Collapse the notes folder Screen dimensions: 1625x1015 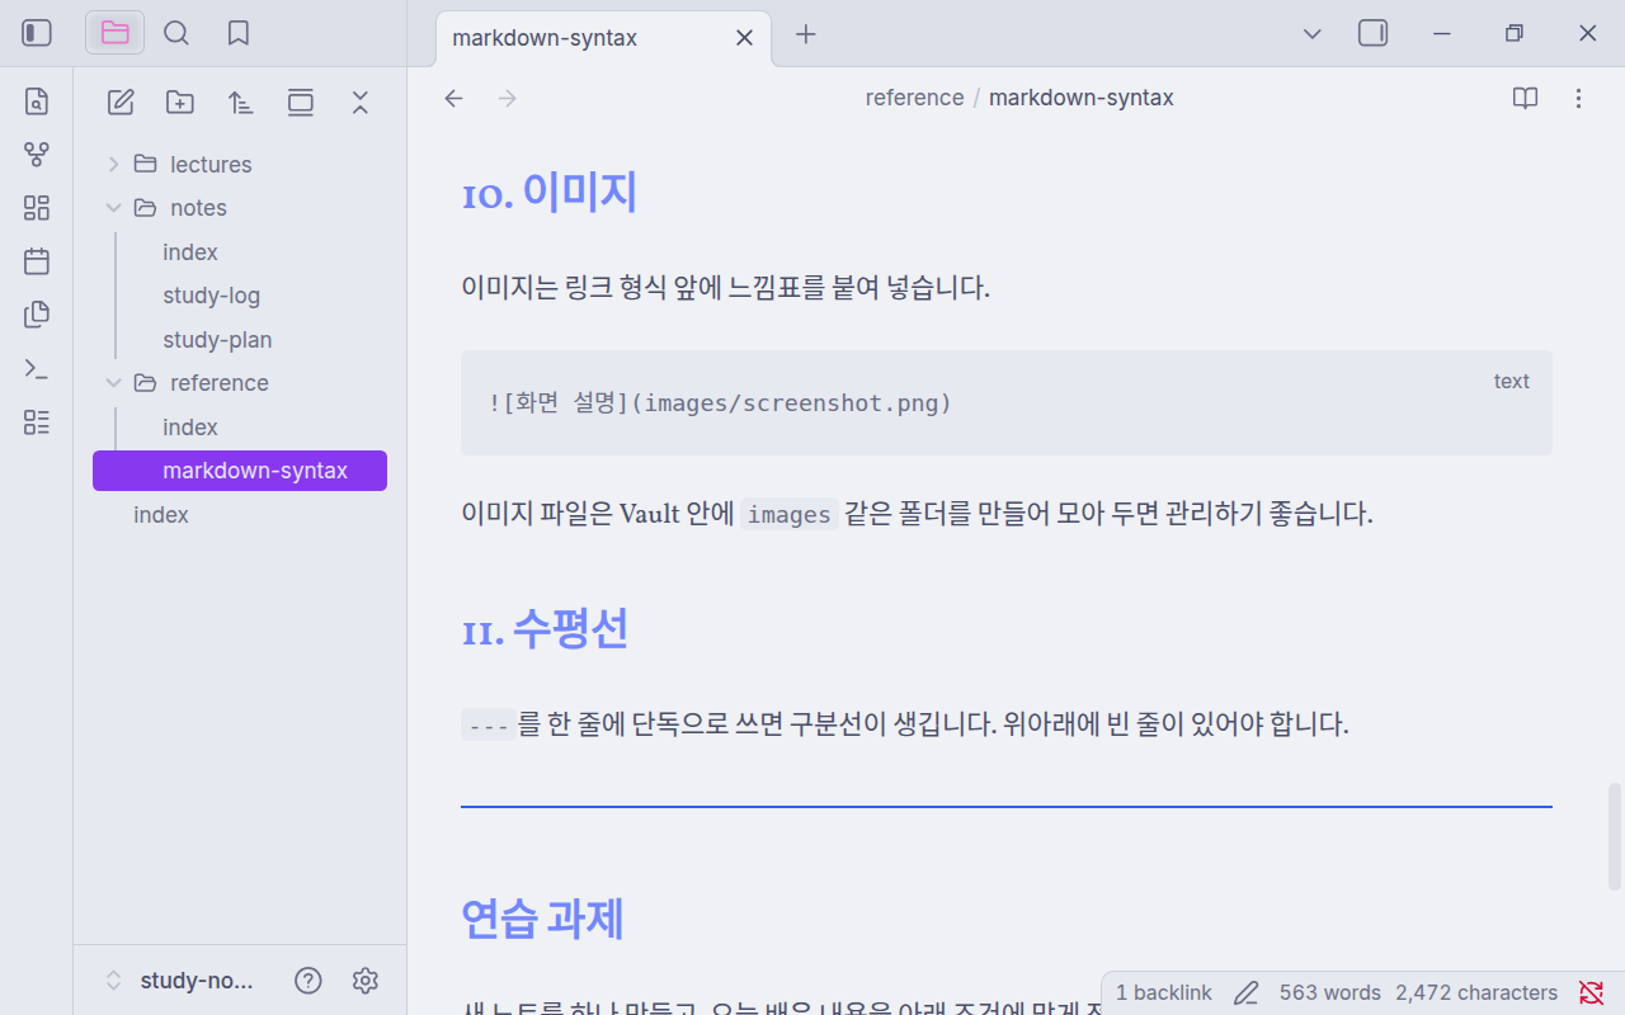tap(113, 208)
